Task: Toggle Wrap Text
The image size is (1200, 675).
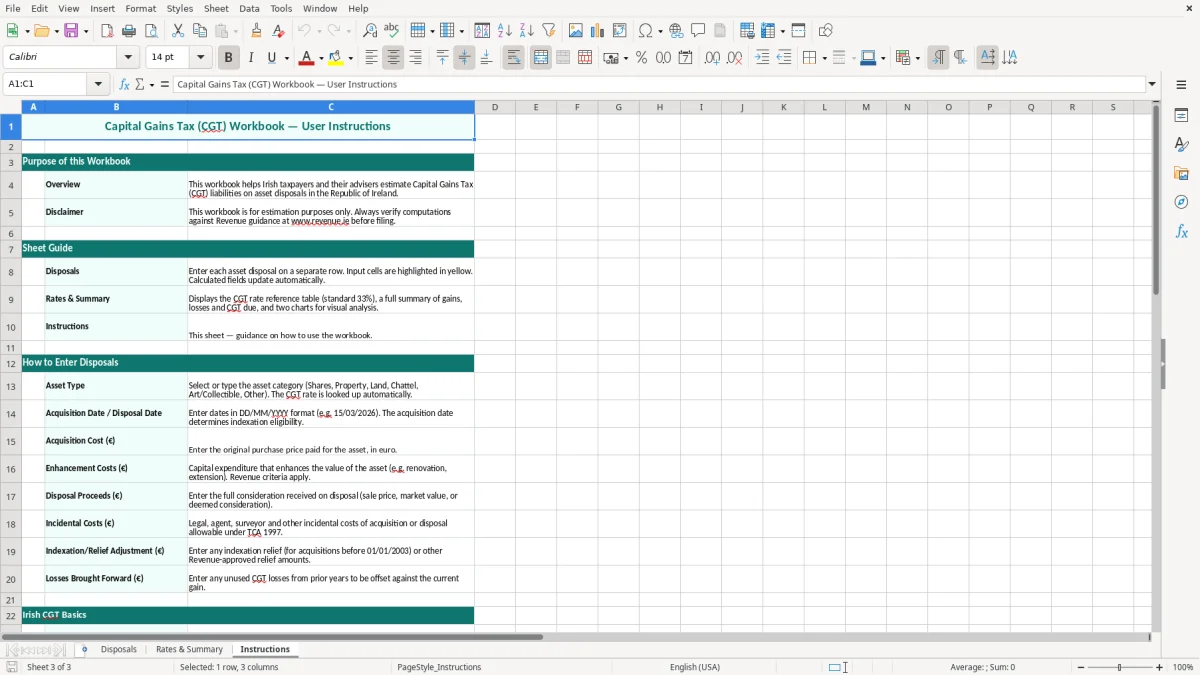Action: coord(513,58)
